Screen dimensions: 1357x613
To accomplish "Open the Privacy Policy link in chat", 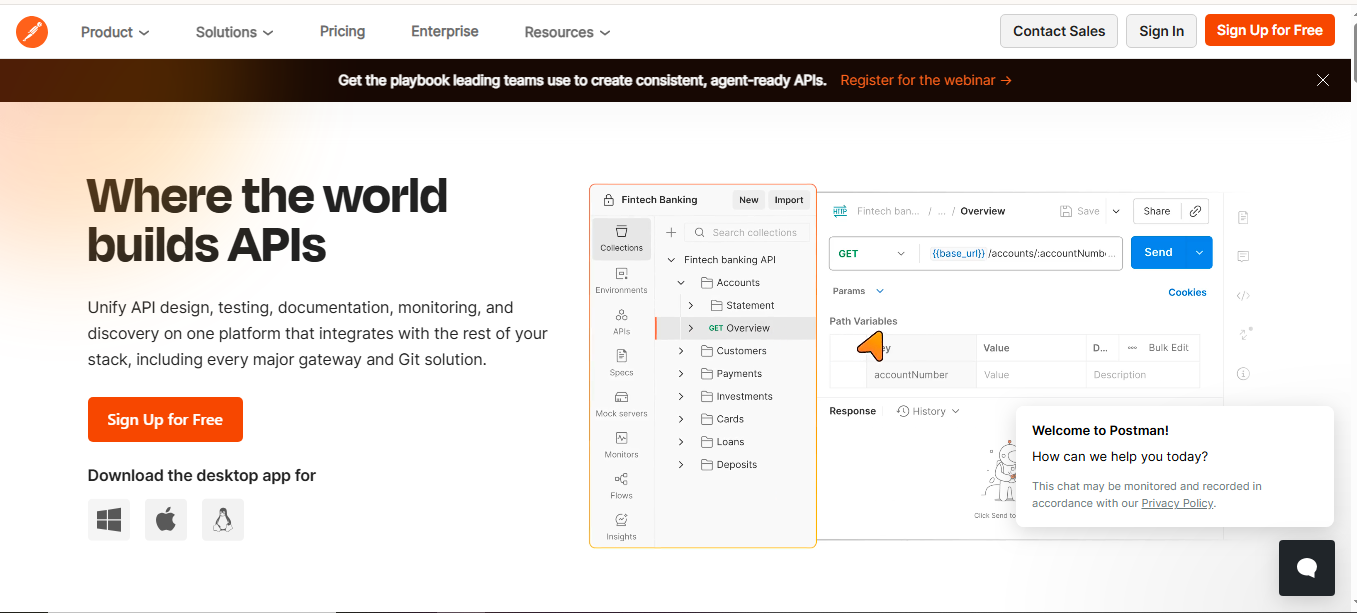I will click(1177, 503).
